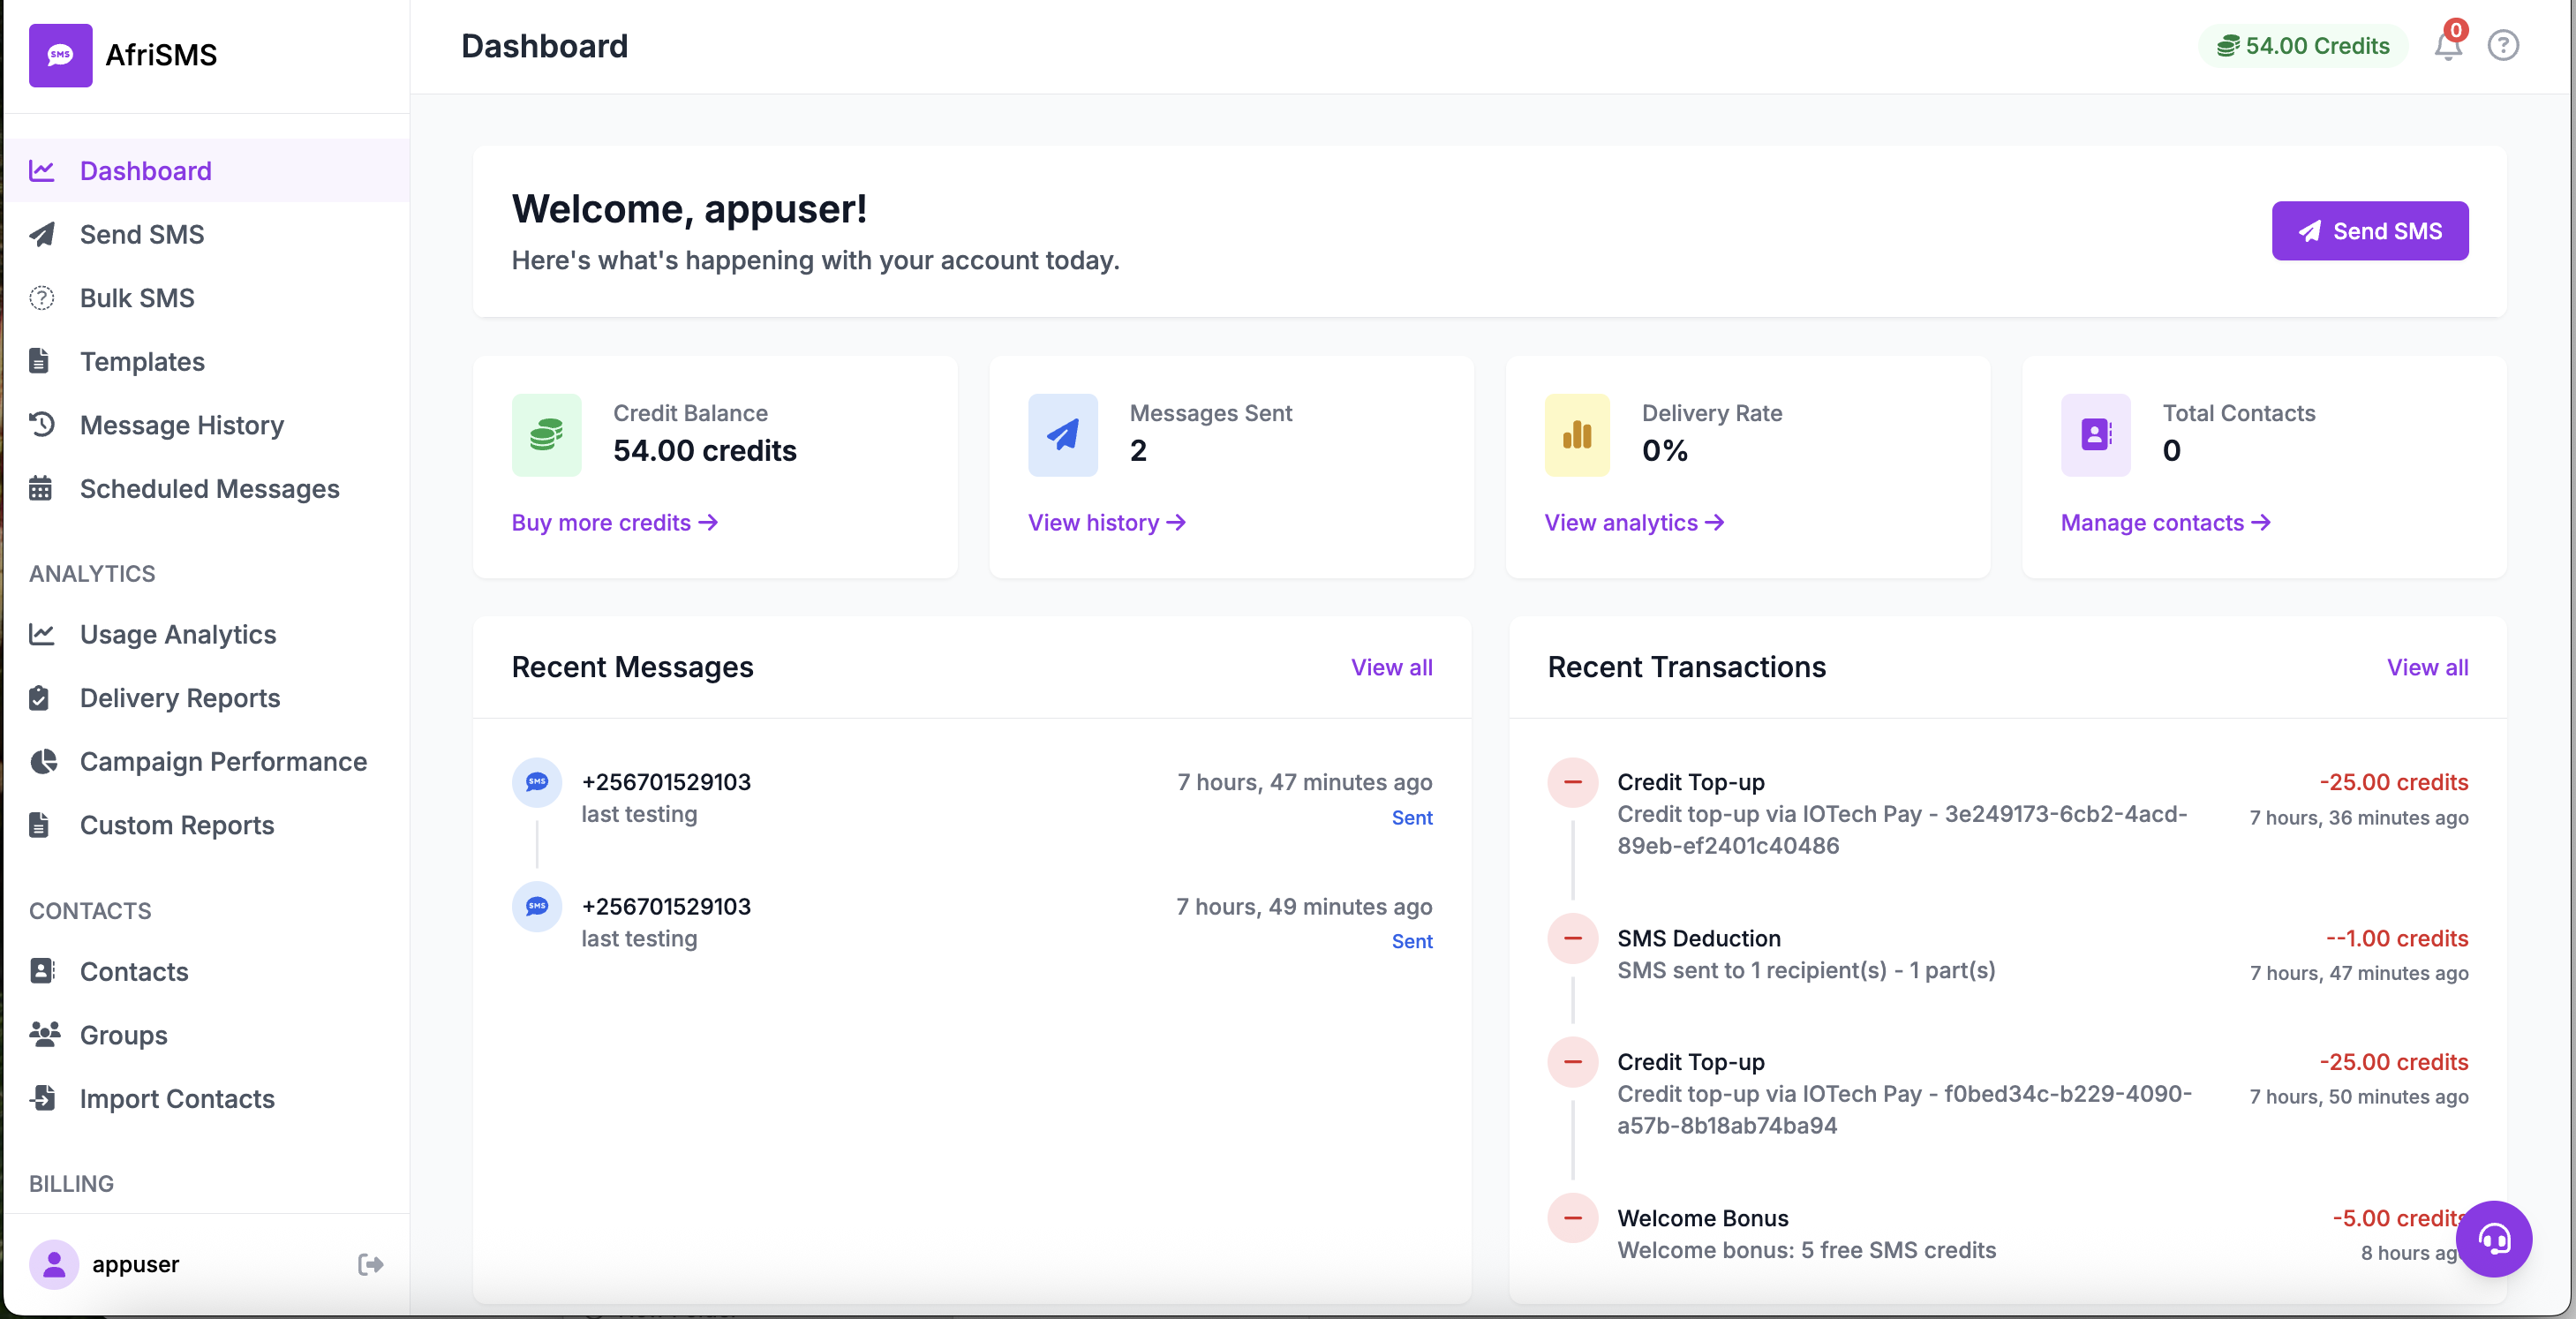Screen dimensions: 2576x1319
Task: Click View all in Recent Transactions
Action: point(2427,667)
